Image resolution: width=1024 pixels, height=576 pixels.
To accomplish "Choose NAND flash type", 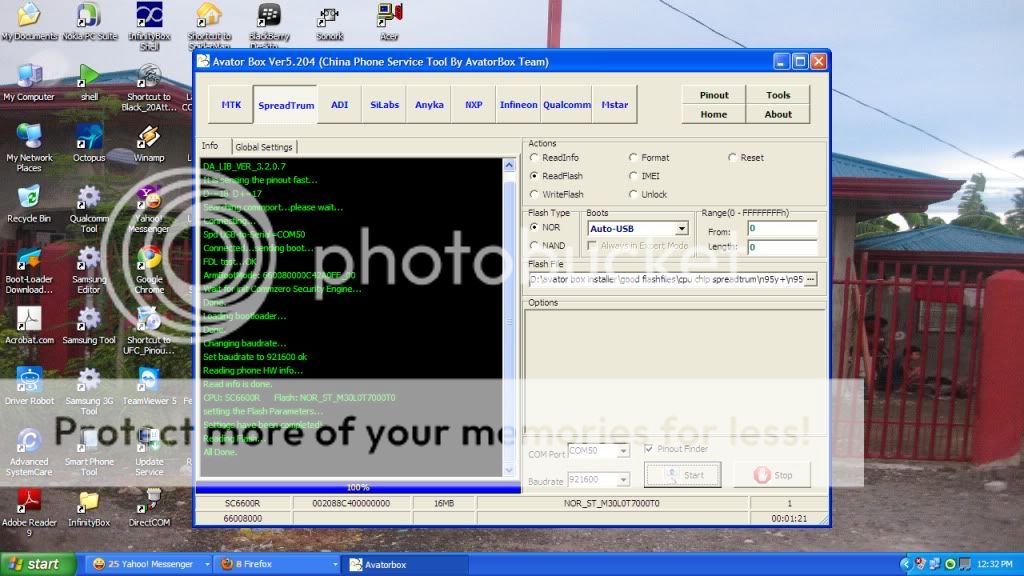I will tap(535, 245).
